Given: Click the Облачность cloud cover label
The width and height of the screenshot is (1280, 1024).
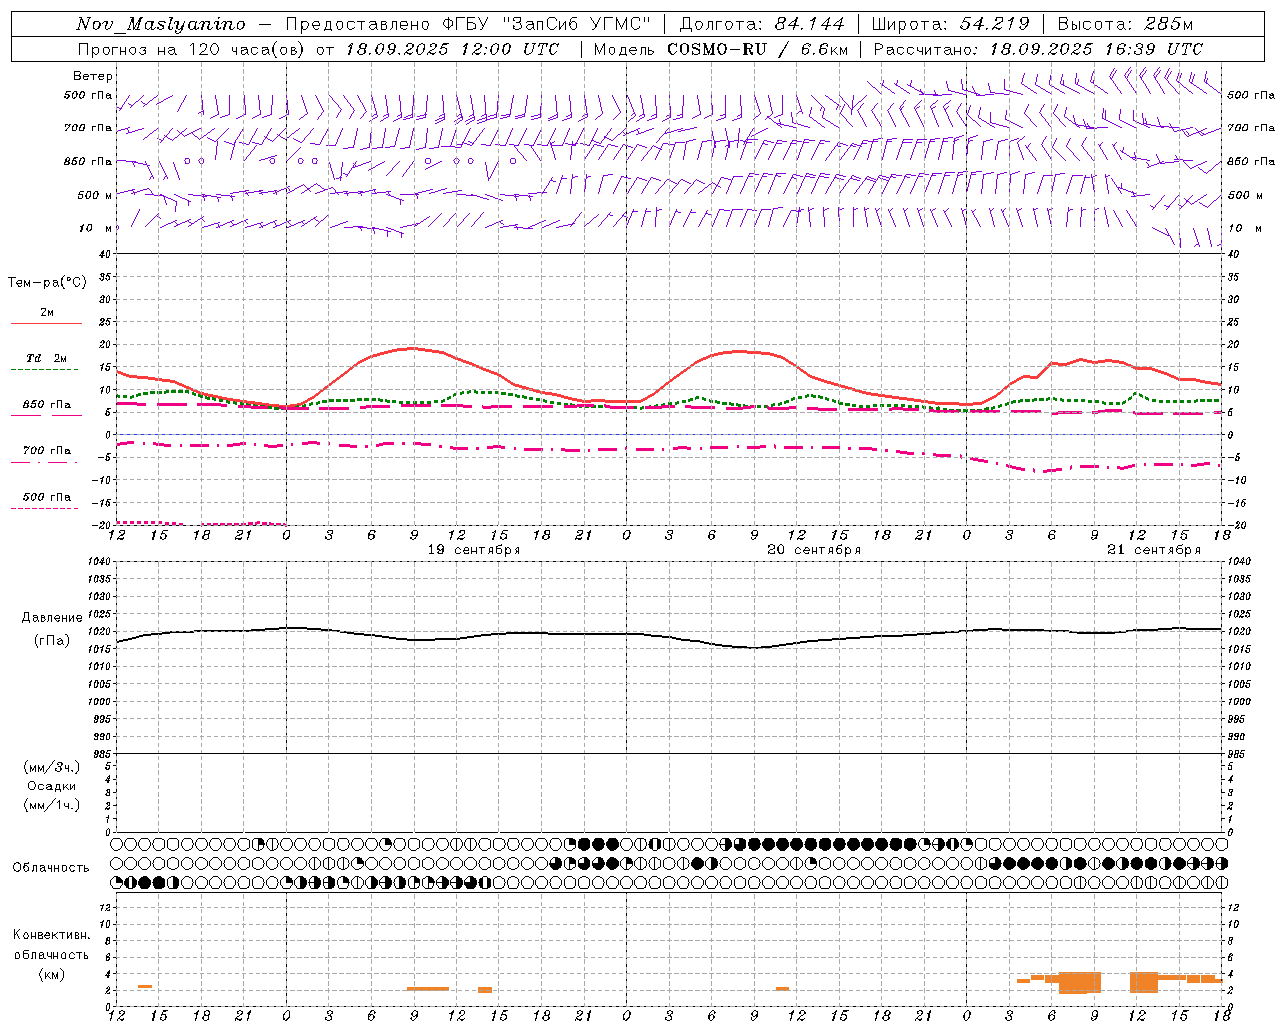Looking at the screenshot, I should pyautogui.click(x=51, y=867).
